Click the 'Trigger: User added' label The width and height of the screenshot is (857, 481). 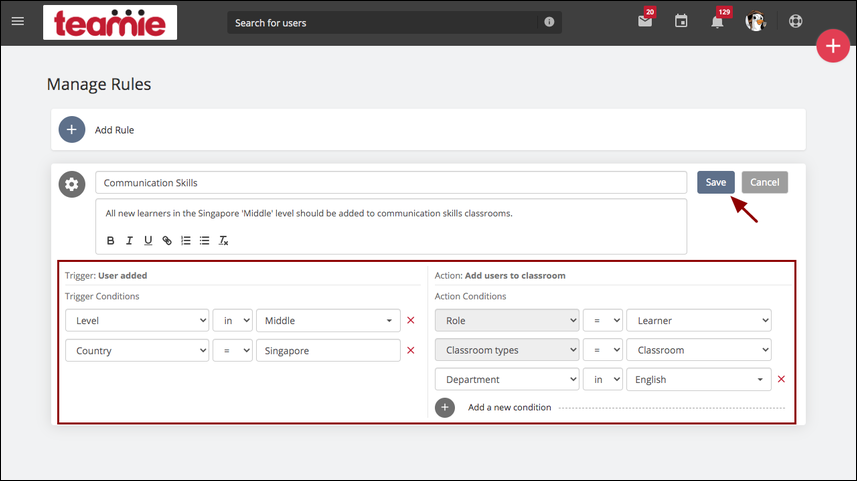click(x=106, y=275)
